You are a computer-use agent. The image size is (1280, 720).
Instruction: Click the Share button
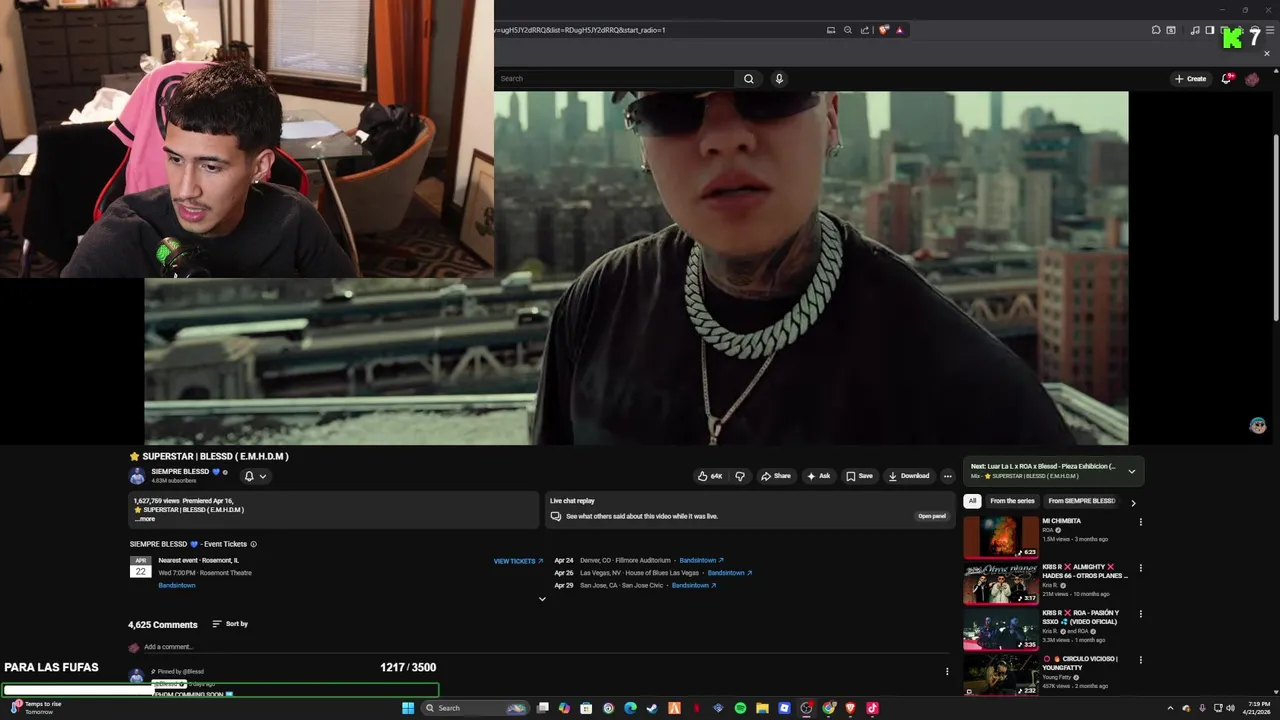pyautogui.click(x=775, y=476)
